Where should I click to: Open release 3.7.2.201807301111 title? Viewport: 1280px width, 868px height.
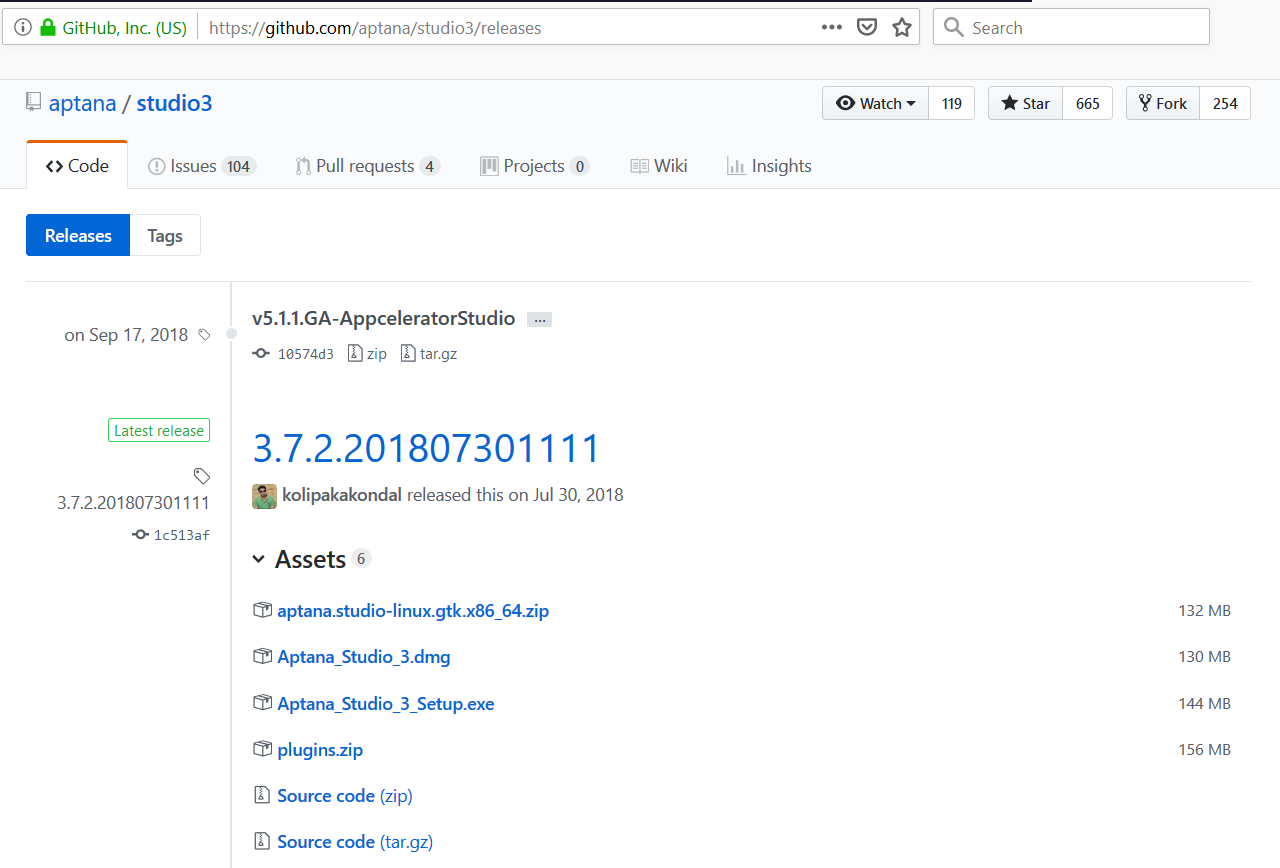point(426,448)
